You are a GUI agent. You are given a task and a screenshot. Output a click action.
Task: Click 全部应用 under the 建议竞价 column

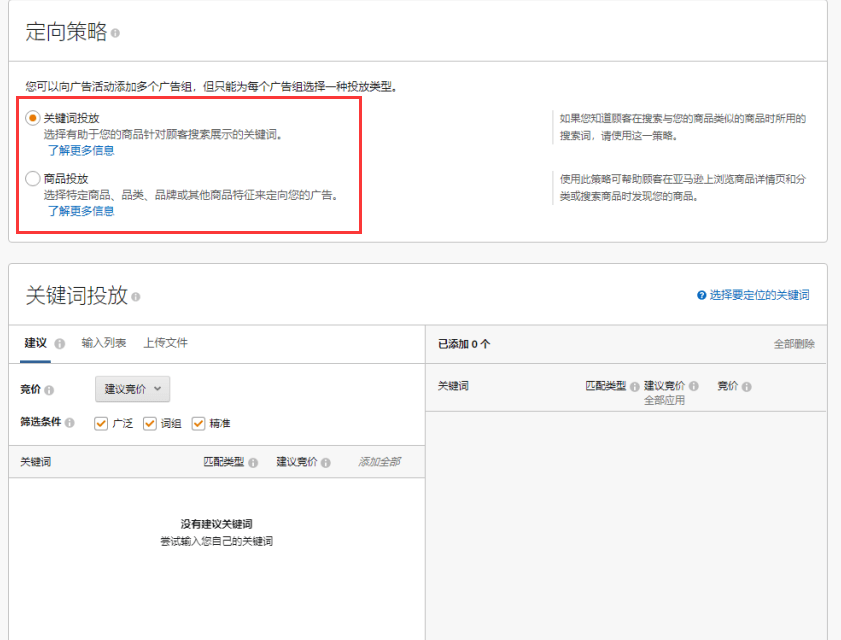pyautogui.click(x=664, y=399)
